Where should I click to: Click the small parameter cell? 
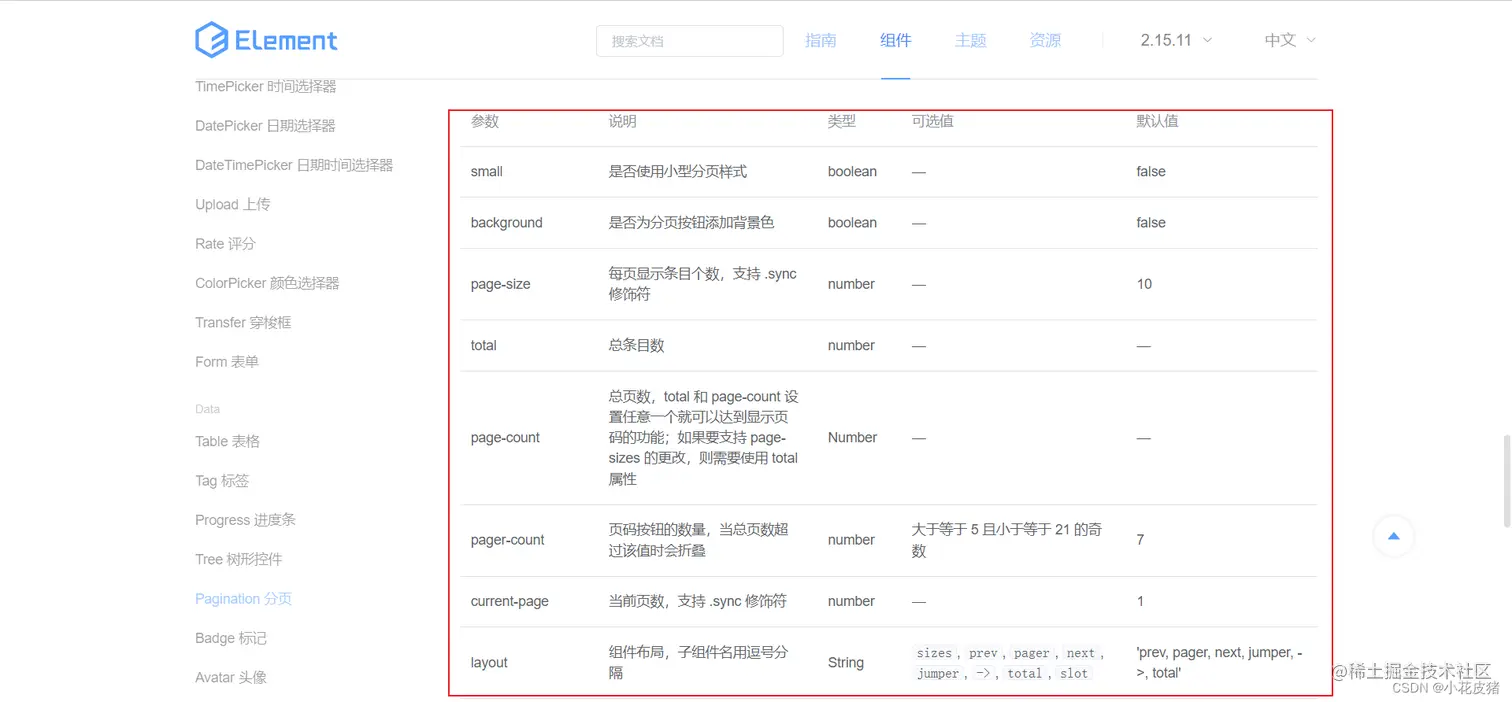click(x=487, y=171)
